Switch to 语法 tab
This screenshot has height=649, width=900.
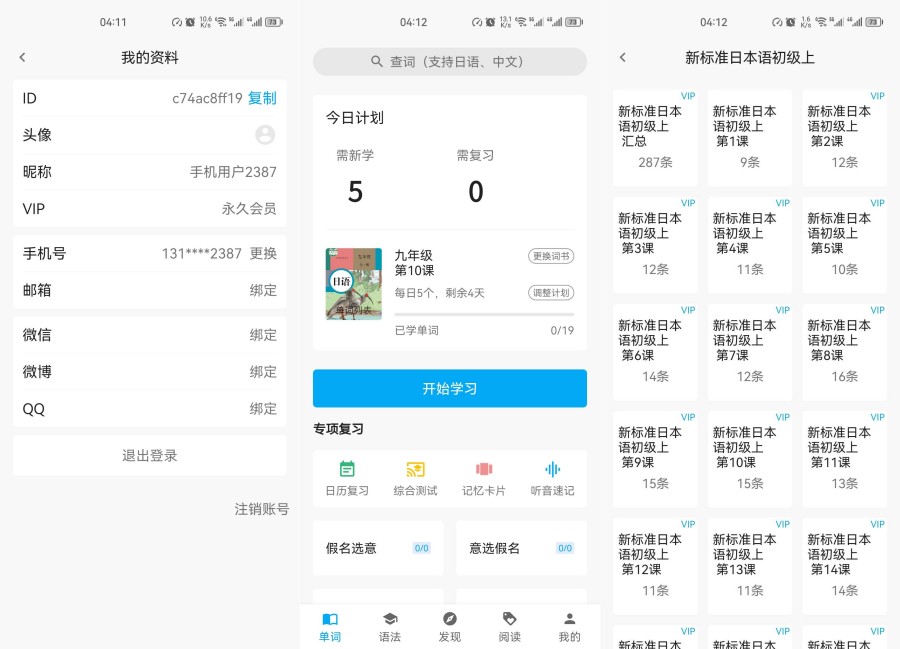(x=390, y=627)
